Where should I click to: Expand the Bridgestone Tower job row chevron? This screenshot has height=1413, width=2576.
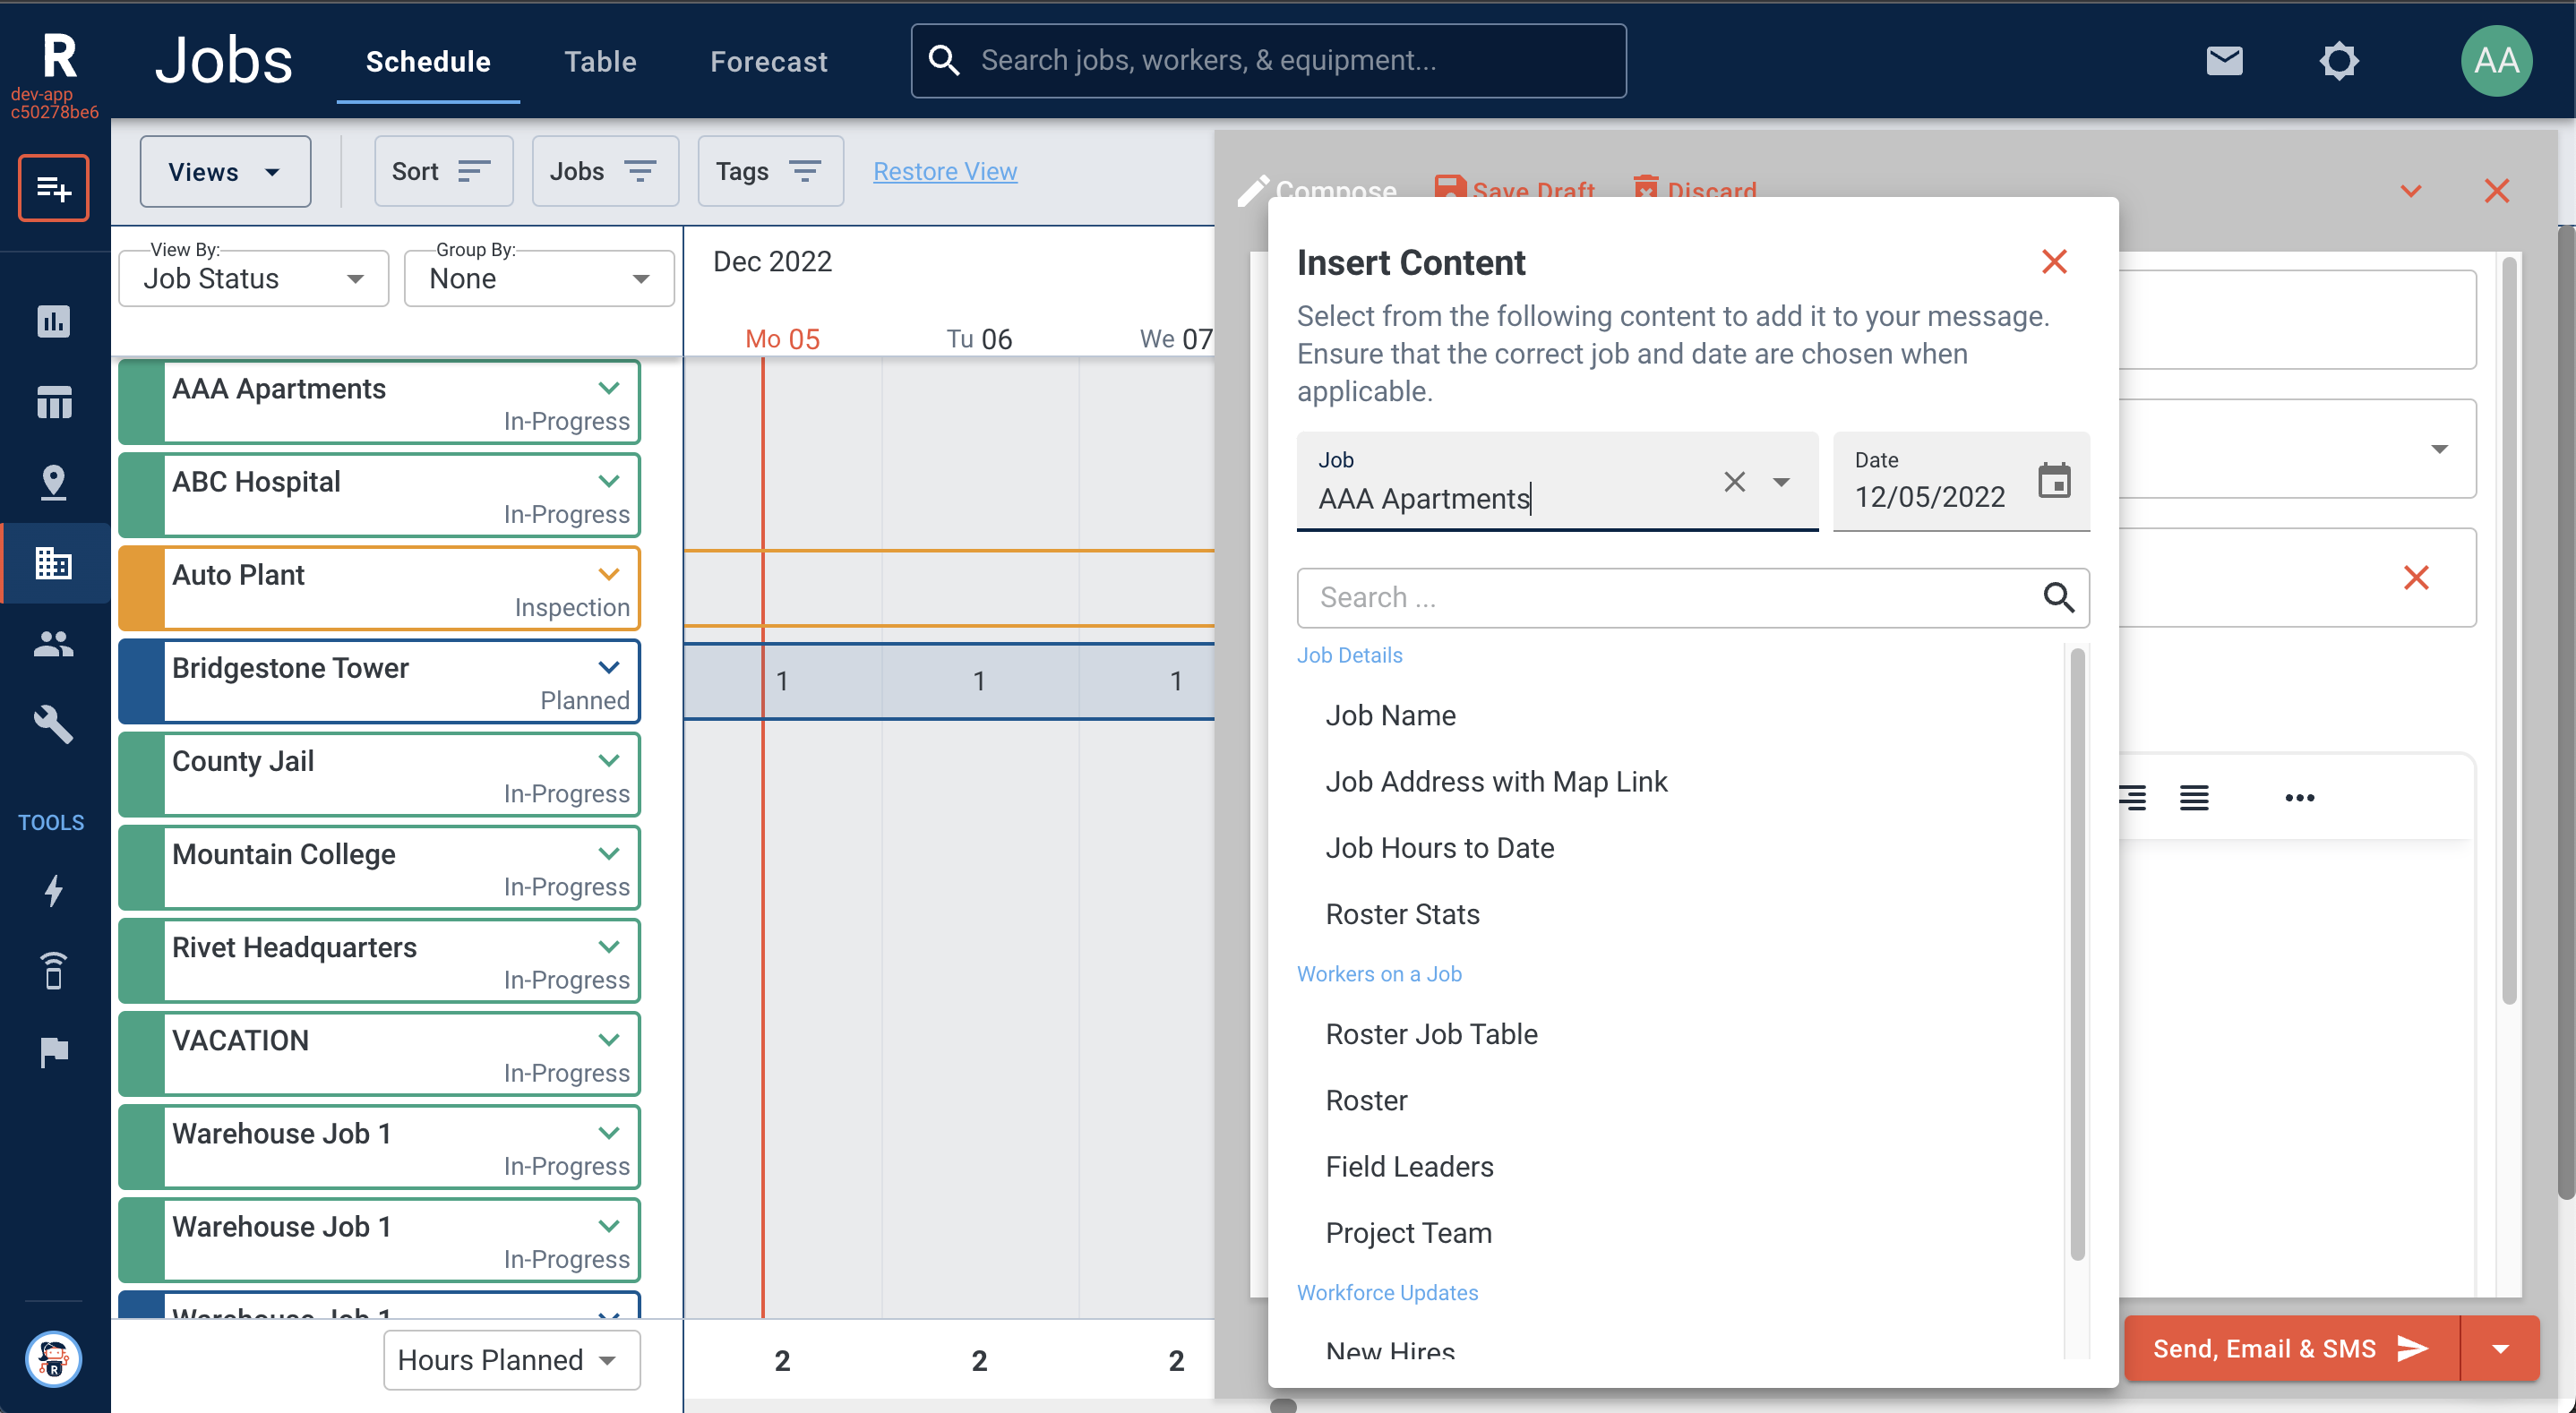608,667
